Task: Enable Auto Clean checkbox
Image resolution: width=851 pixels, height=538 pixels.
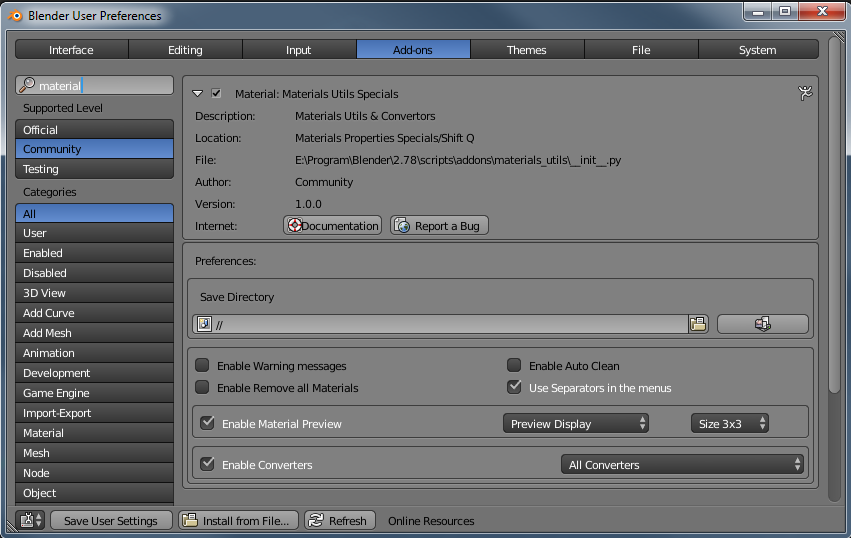Action: pos(514,365)
